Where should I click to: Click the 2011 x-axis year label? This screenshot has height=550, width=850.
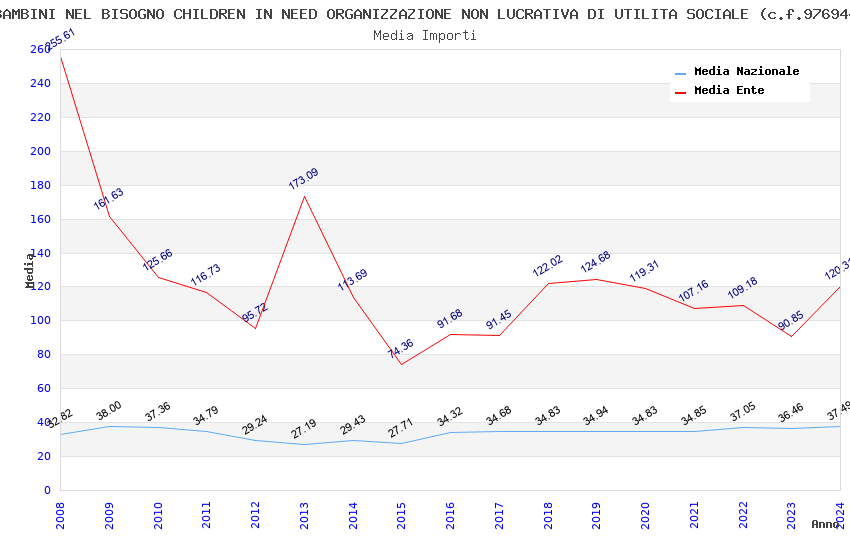(207, 515)
